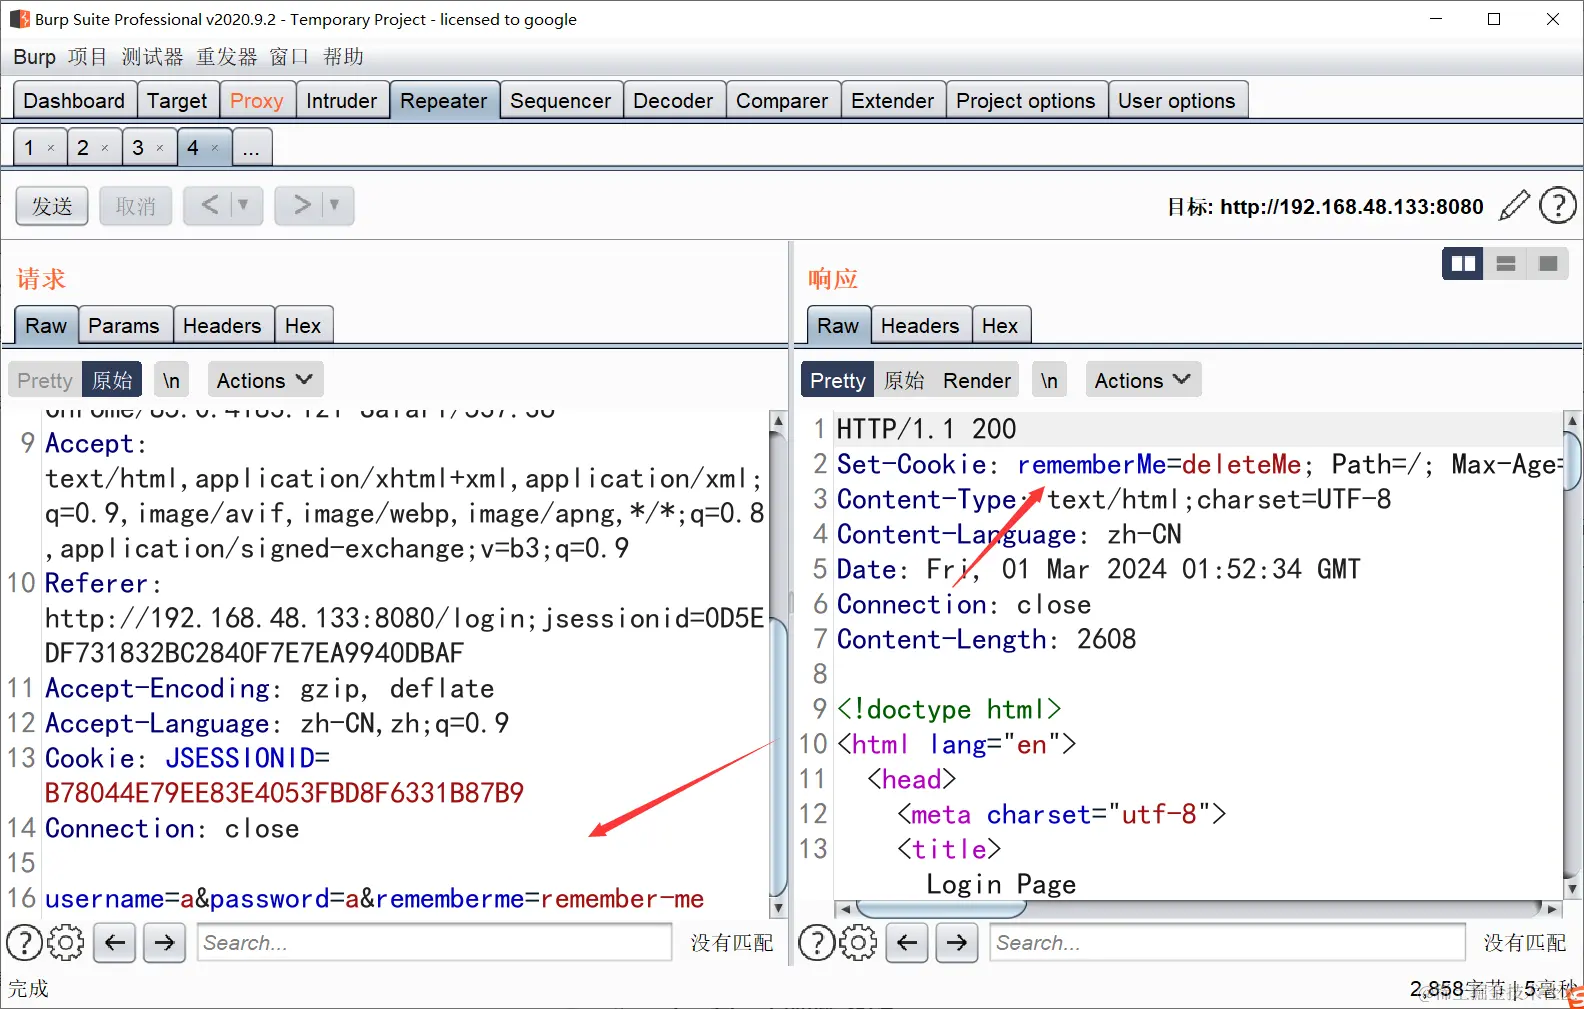The image size is (1584, 1009).
Task: Open response search help icon
Action: (817, 942)
